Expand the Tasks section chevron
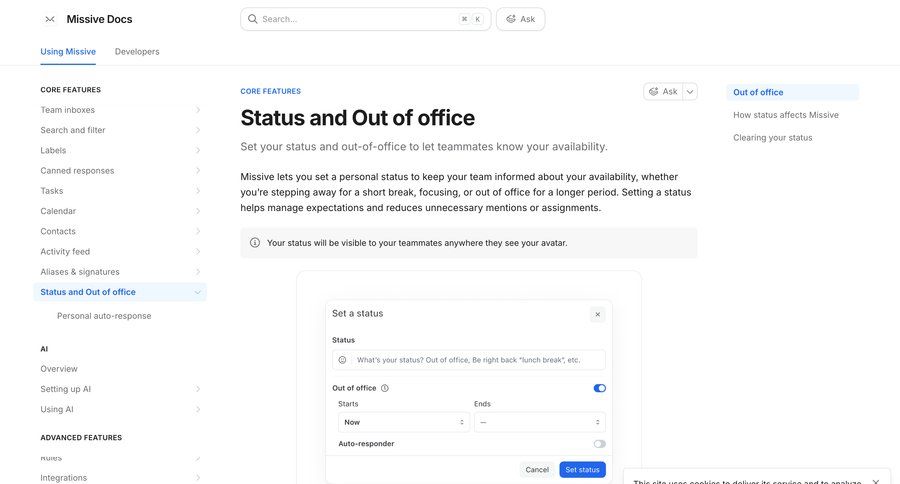The image size is (900, 484). (x=197, y=191)
